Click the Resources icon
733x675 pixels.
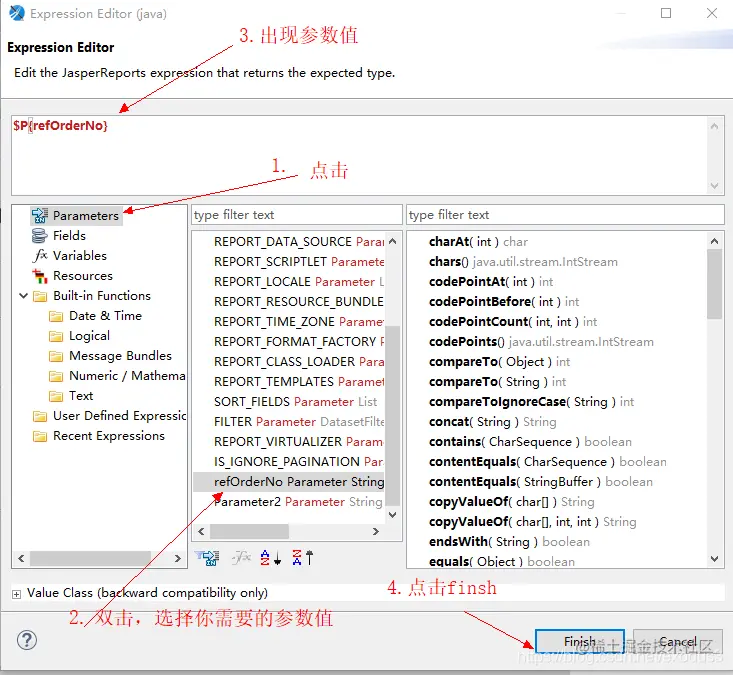point(40,276)
